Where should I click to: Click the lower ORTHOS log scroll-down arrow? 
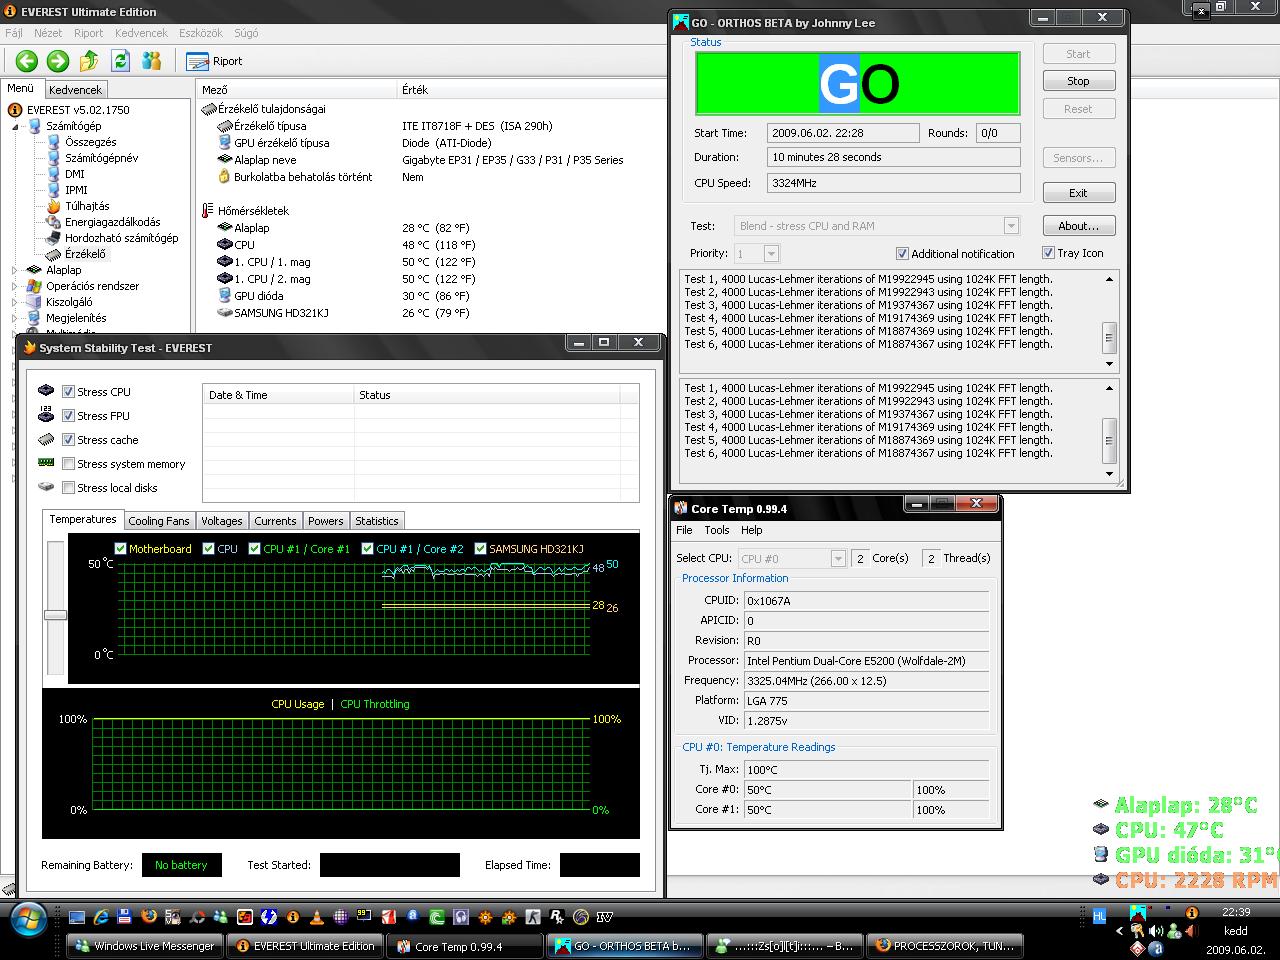tap(1109, 474)
